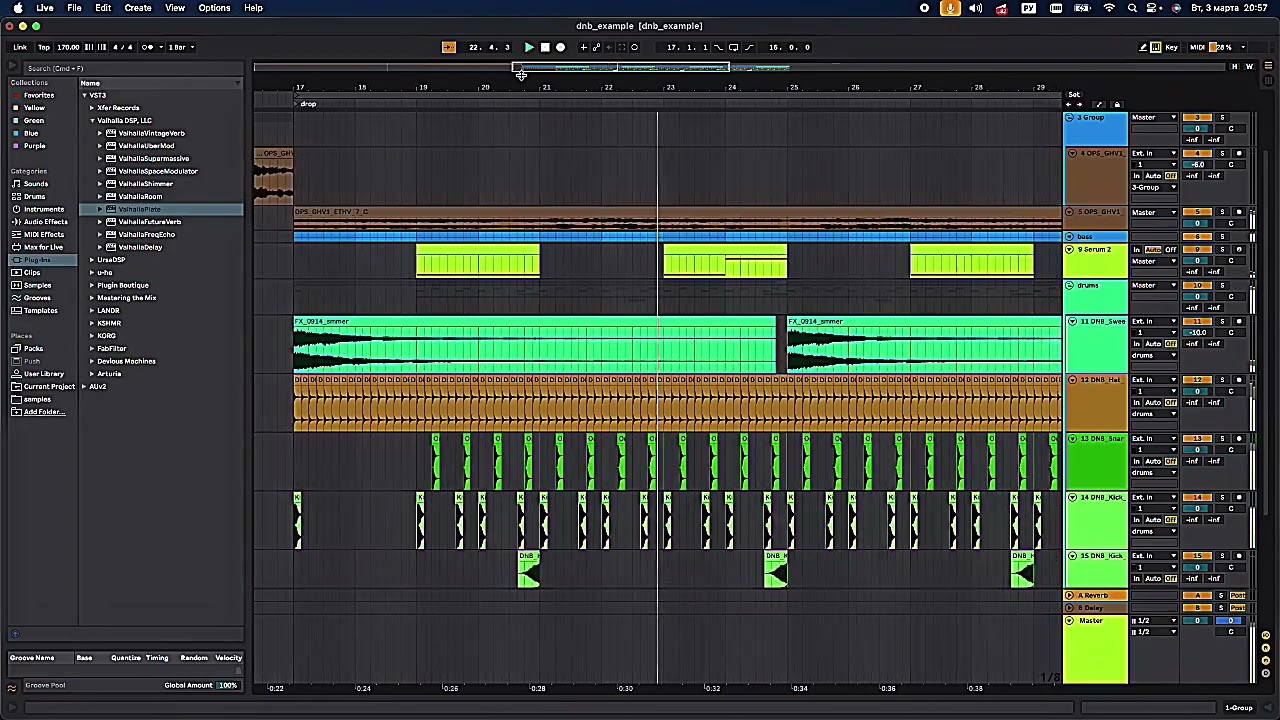Toggle the Follow playback icon
This screenshot has width=1280, height=720.
click(448, 47)
